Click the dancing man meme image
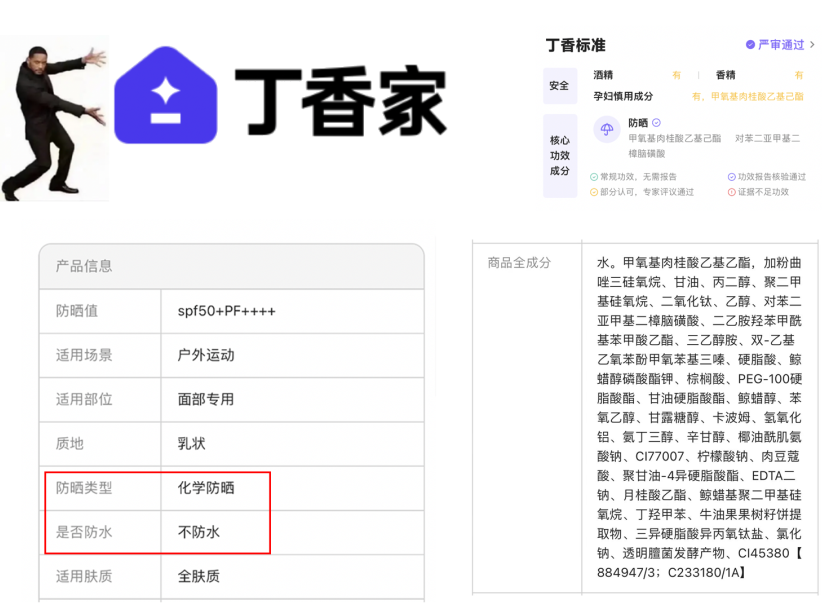Image resolution: width=826 pixels, height=609 pixels. [x=54, y=119]
